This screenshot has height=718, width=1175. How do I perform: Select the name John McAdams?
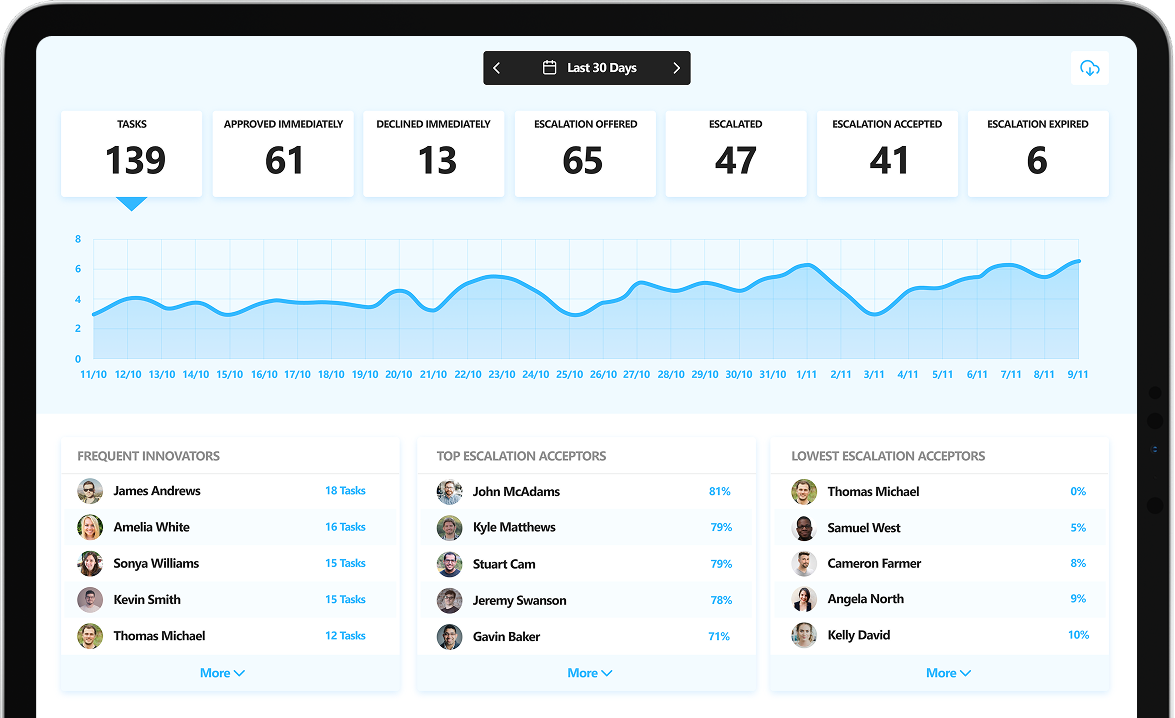click(x=516, y=492)
